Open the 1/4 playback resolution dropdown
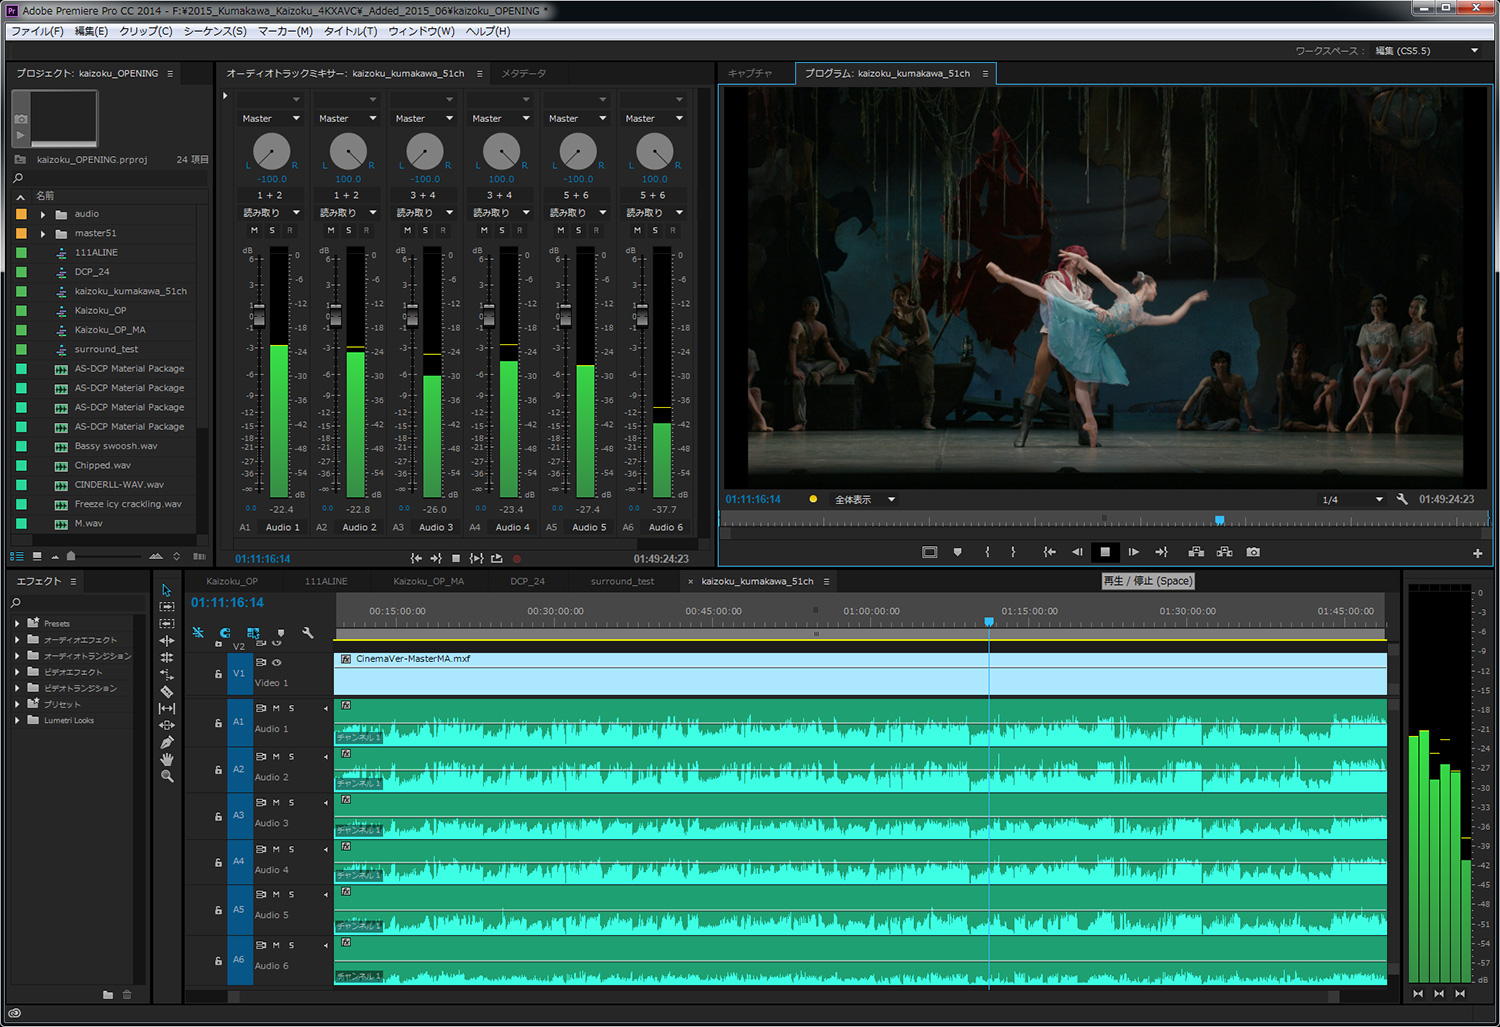The width and height of the screenshot is (1500, 1027). pyautogui.click(x=1378, y=500)
